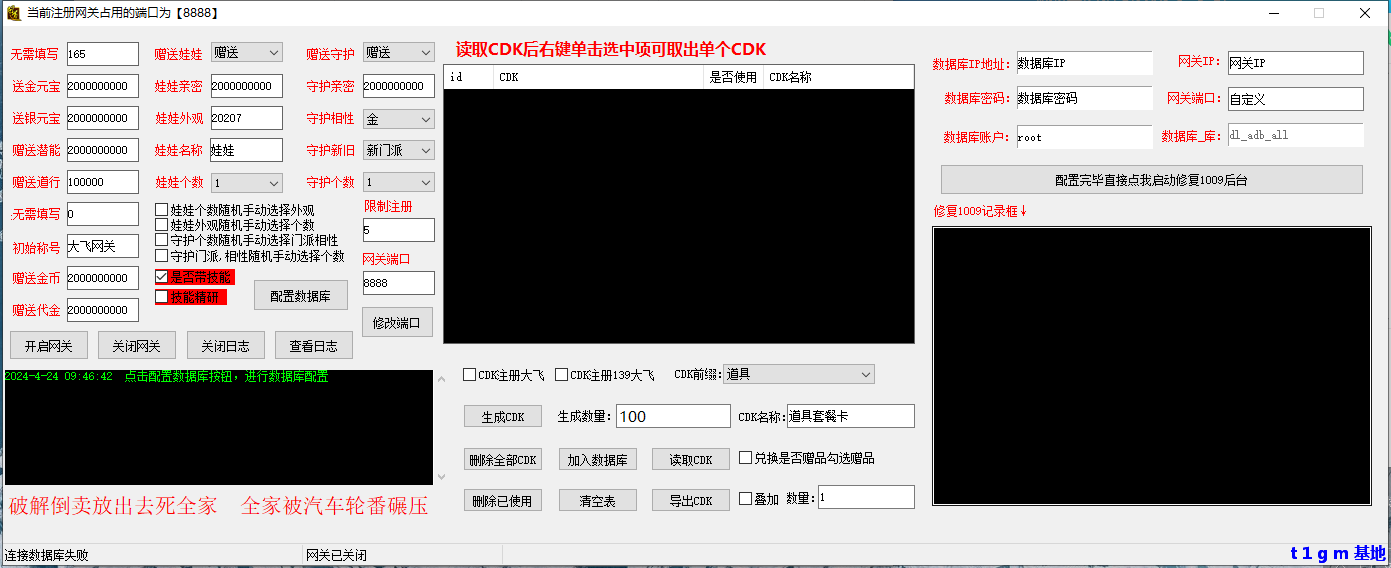Check the CDK注册大飞 option
1391x568 pixels.
click(x=470, y=375)
